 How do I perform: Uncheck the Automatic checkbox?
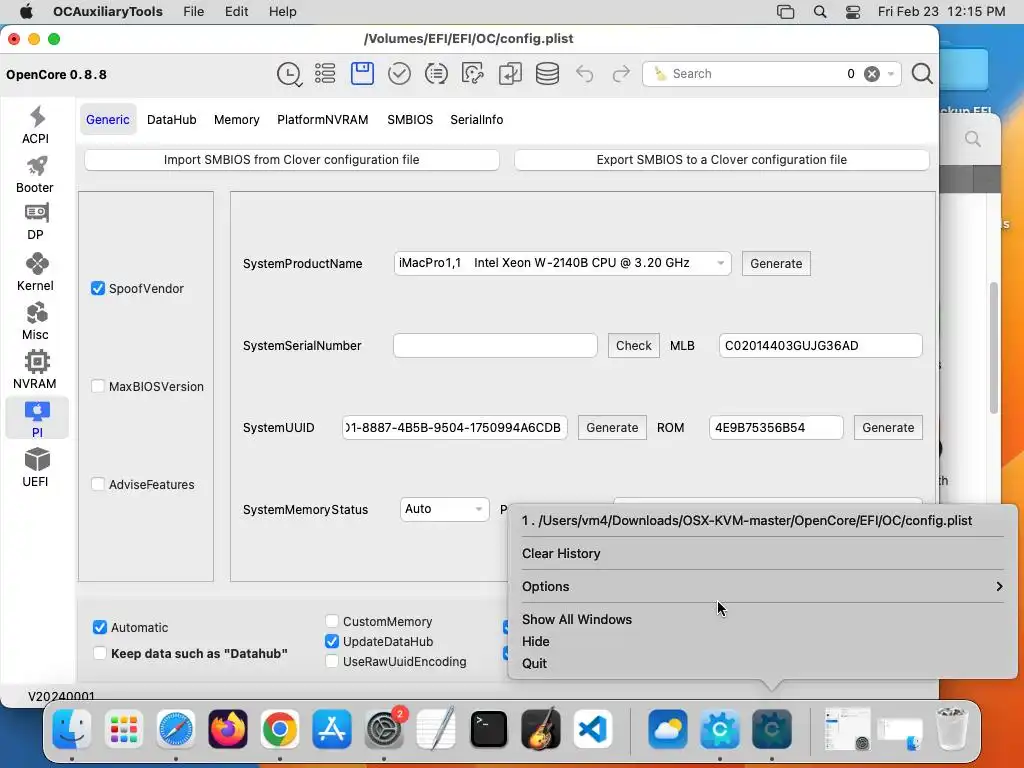point(100,628)
